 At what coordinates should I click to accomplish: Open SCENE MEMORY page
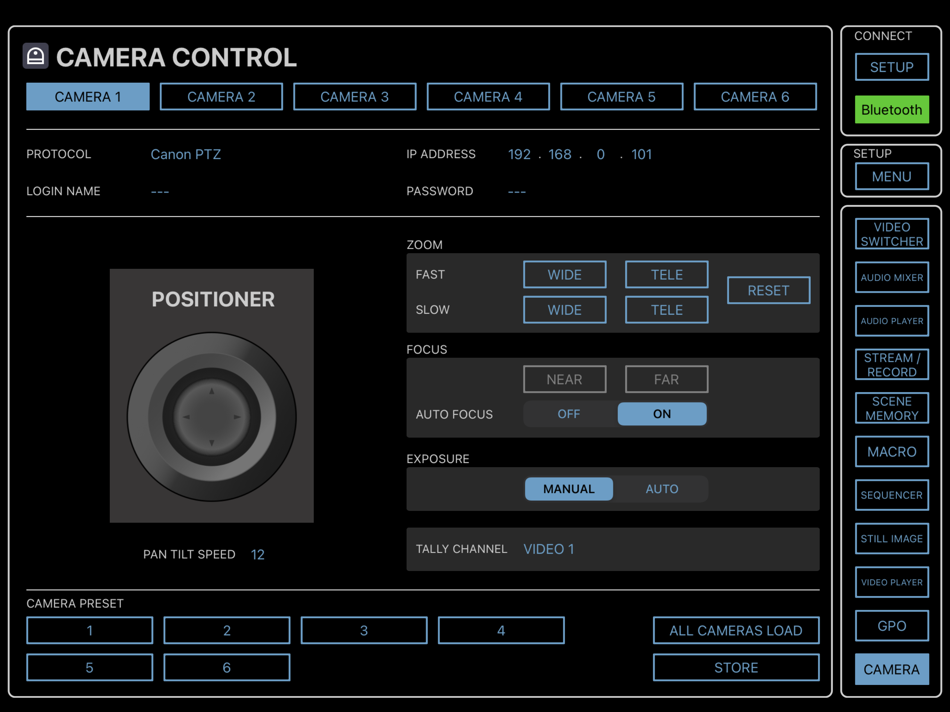pyautogui.click(x=892, y=408)
